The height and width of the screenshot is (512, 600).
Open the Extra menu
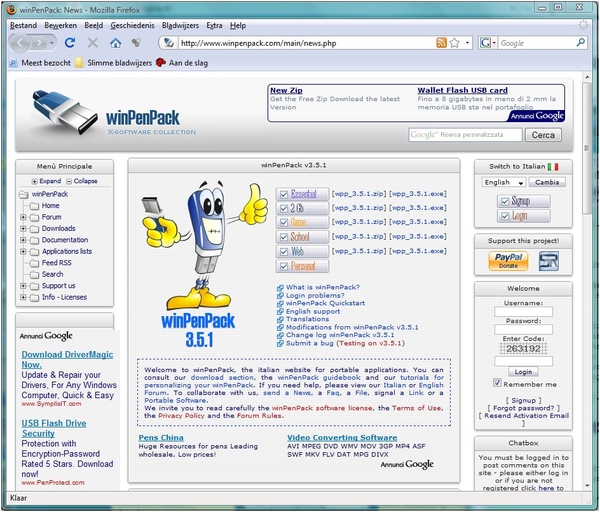point(214,26)
